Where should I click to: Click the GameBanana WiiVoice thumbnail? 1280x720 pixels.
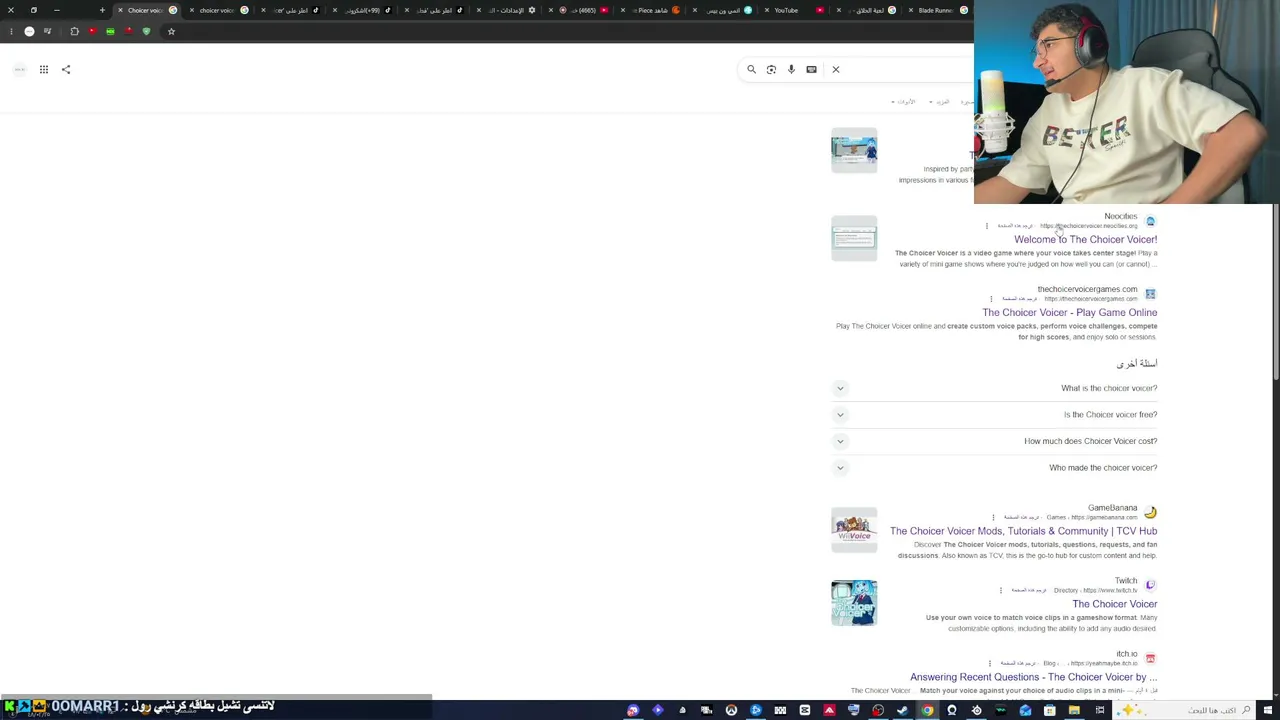click(x=854, y=530)
